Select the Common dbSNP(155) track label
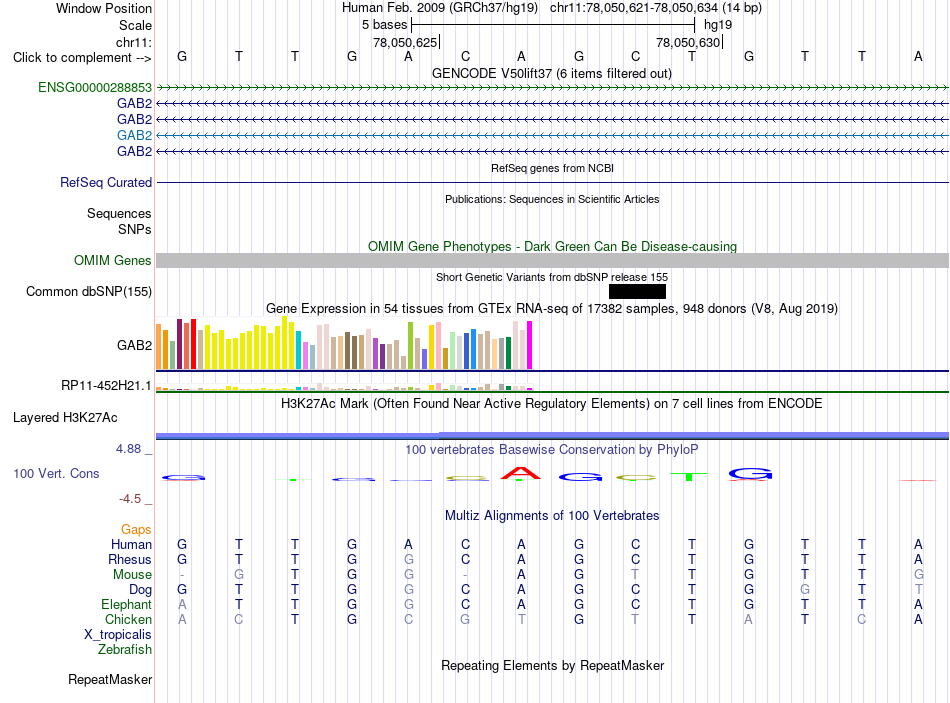 tap(88, 292)
